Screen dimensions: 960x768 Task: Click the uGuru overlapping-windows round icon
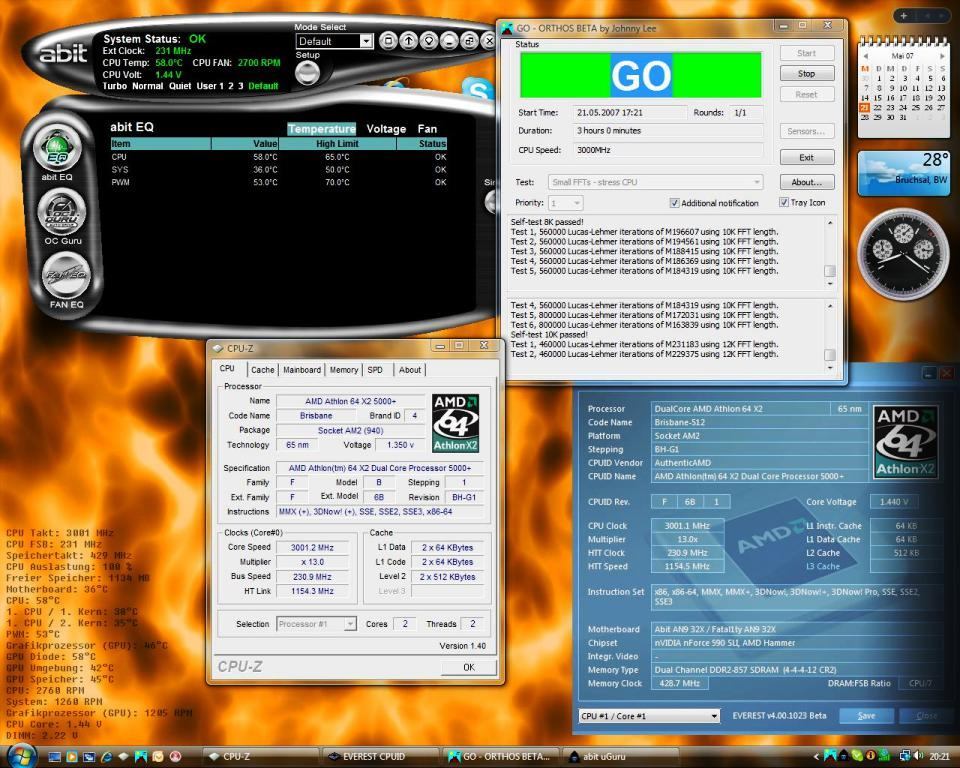[x=470, y=41]
